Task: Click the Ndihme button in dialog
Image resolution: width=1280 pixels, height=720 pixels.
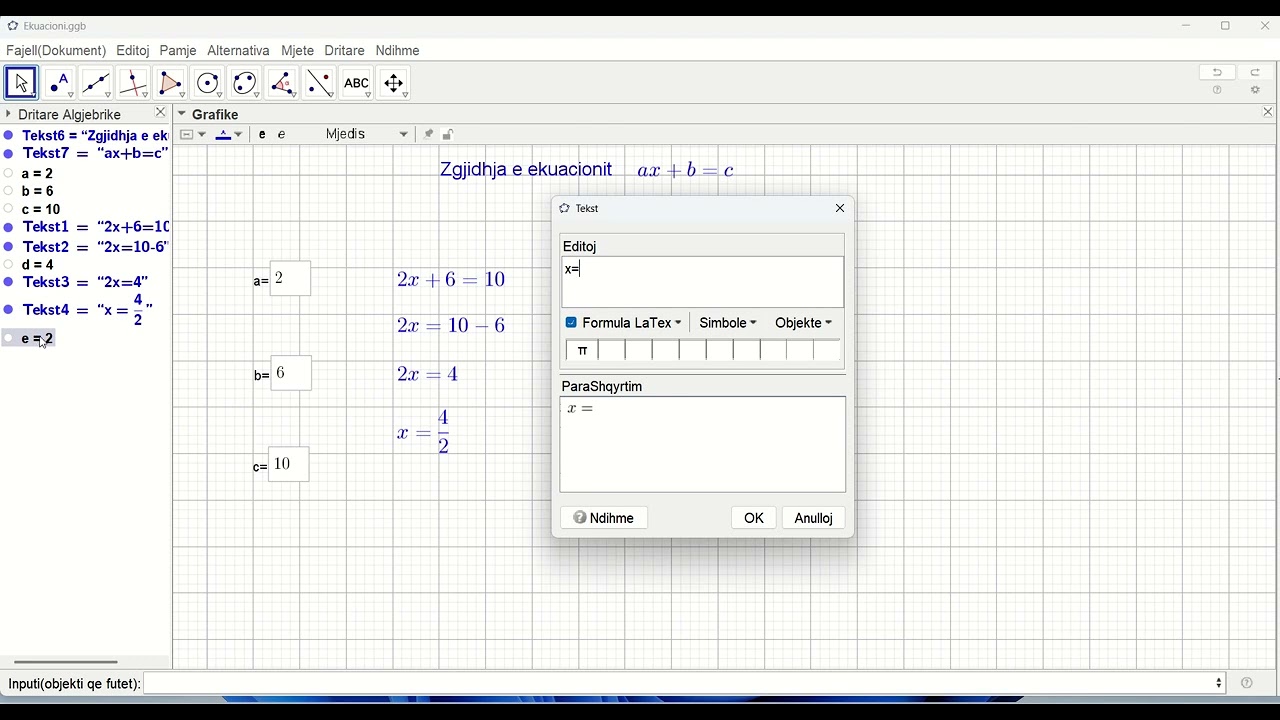Action: click(x=604, y=518)
